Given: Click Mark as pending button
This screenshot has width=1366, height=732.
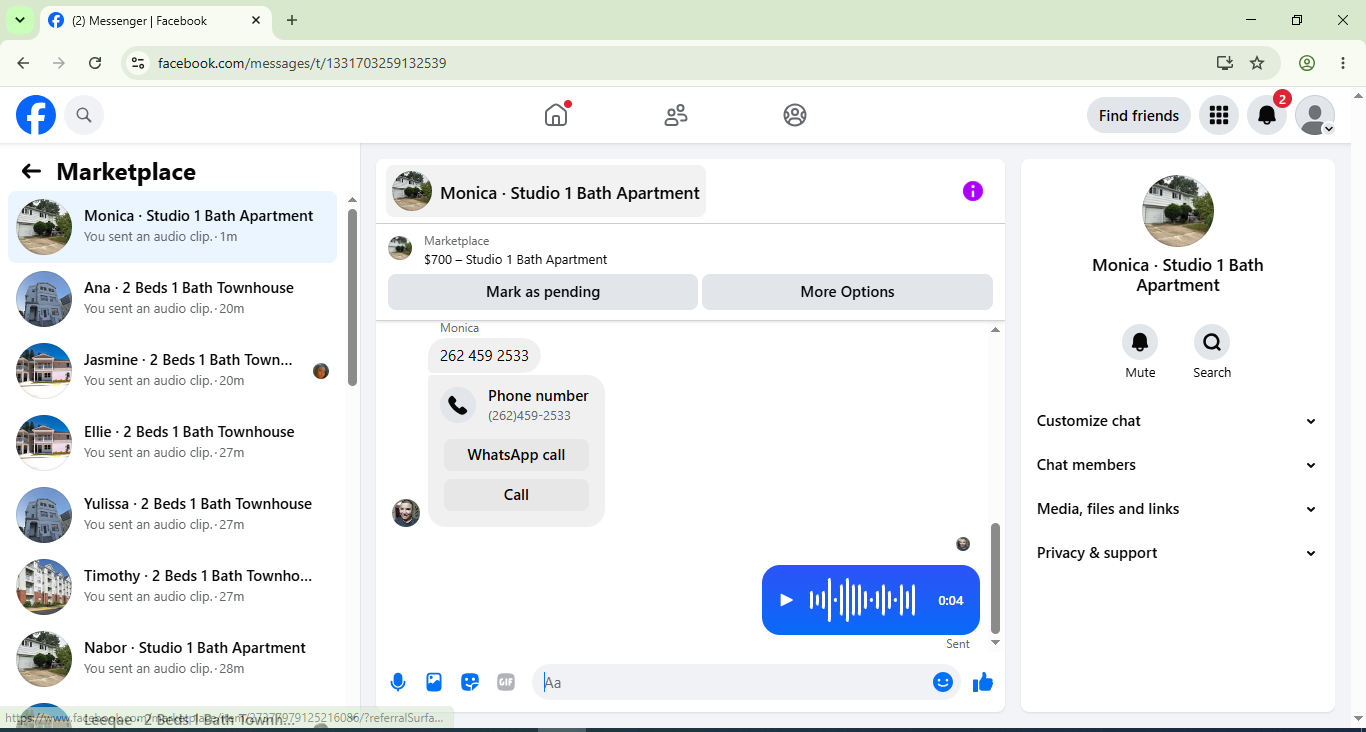Looking at the screenshot, I should pos(543,292).
